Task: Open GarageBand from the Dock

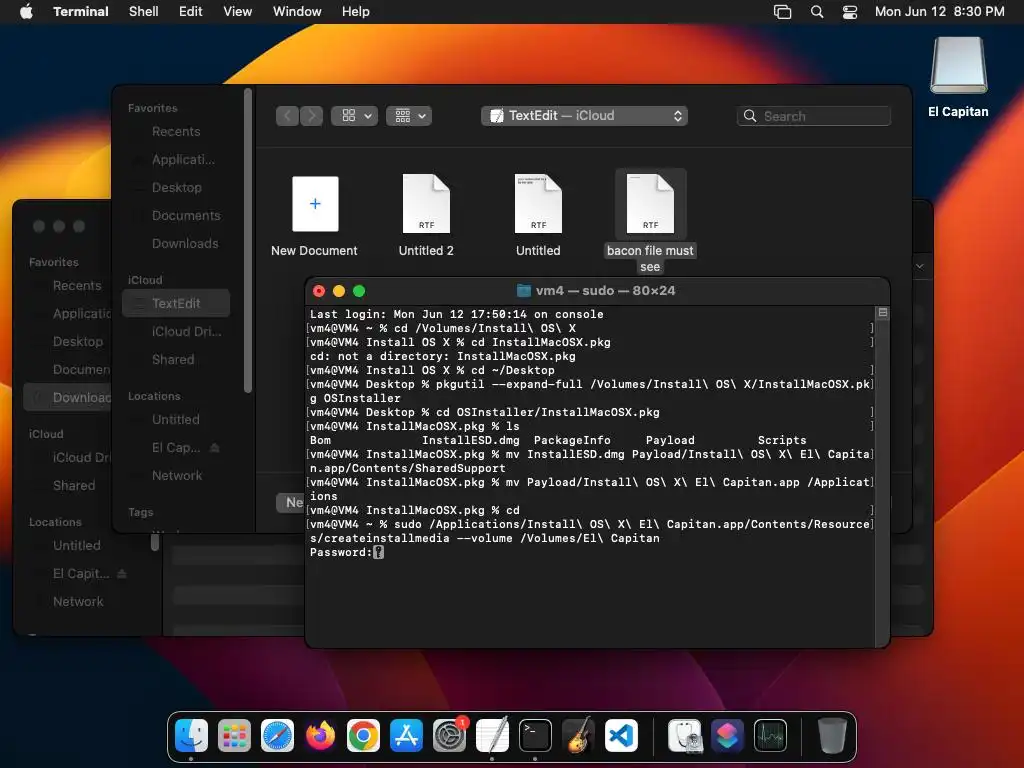Action: tap(578, 736)
